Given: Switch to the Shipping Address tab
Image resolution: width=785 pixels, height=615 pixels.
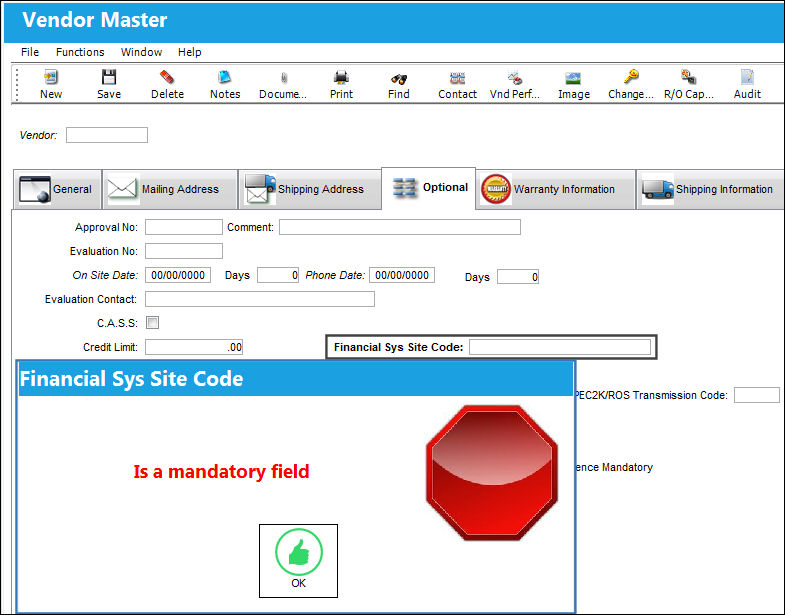Looking at the screenshot, I should pyautogui.click(x=309, y=189).
